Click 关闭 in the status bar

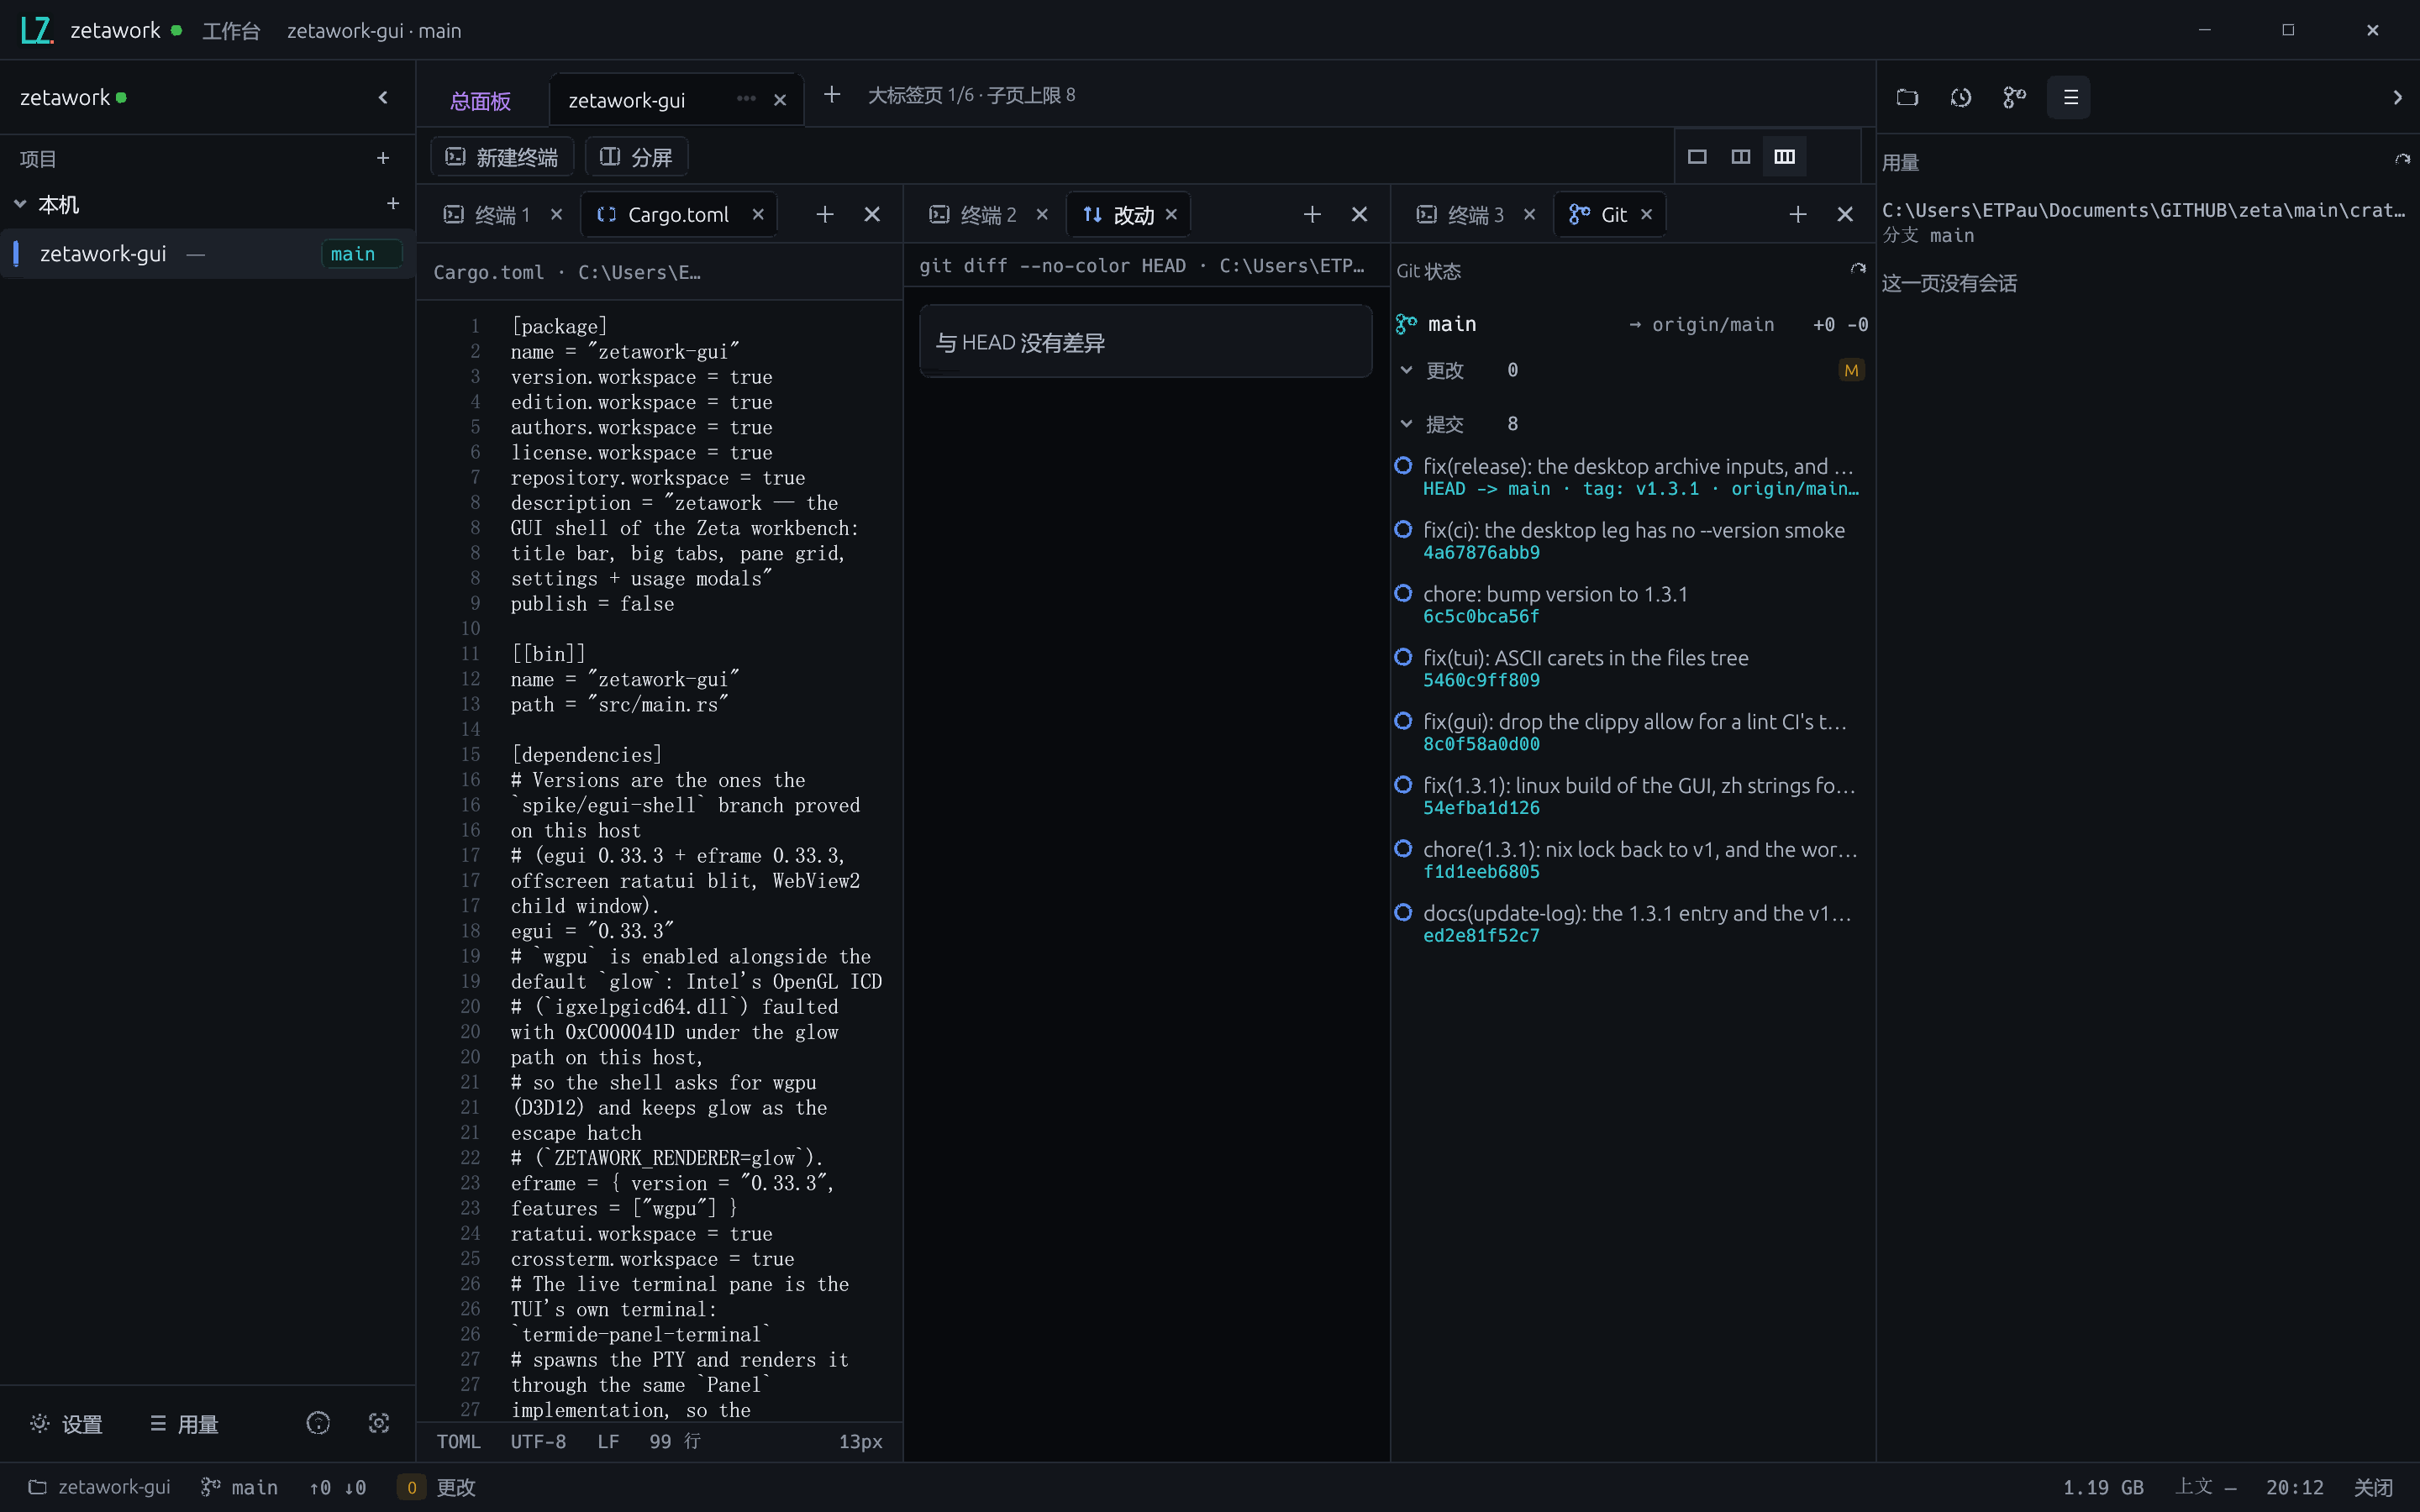2373,1488
